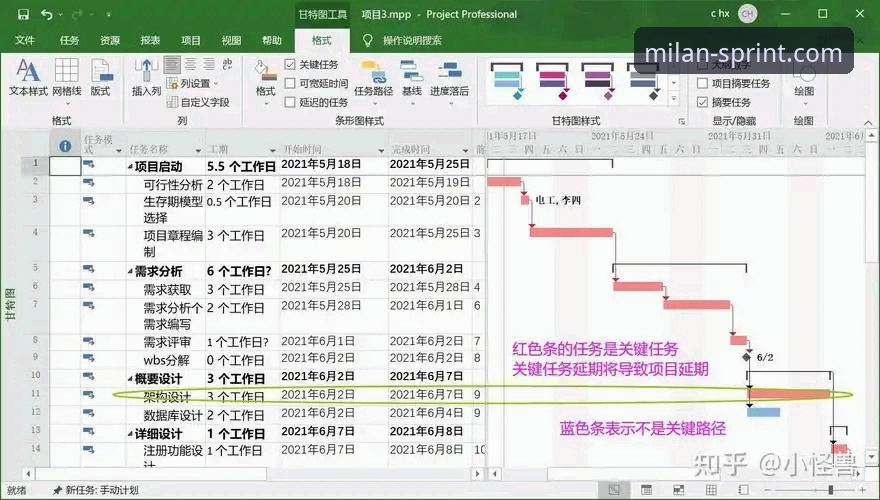
Task: Switch to the 资源 ribbon tab
Action: point(109,40)
